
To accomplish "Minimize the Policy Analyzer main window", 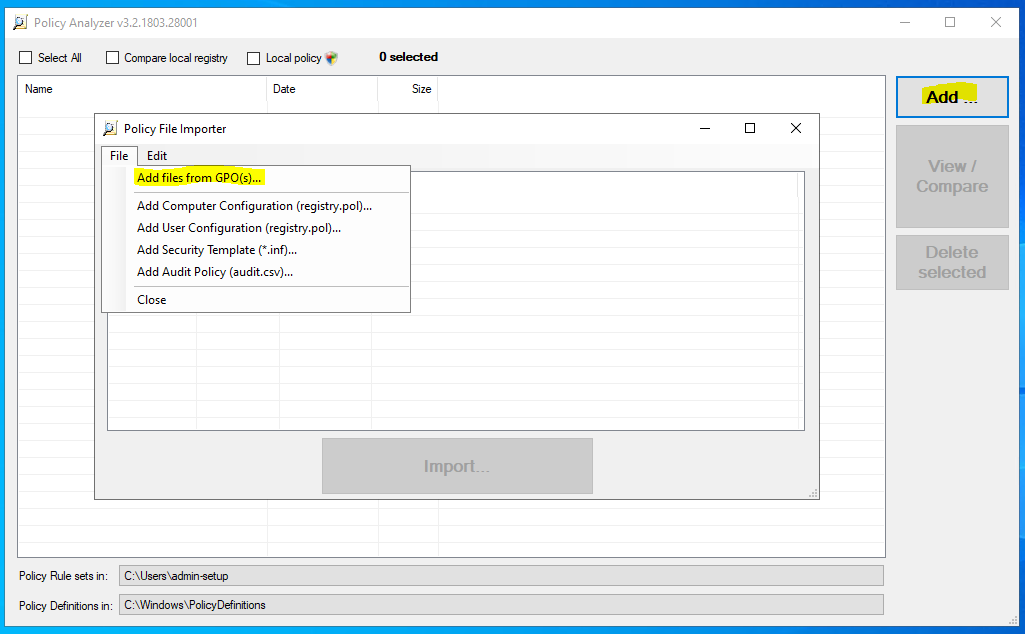I will [x=905, y=22].
